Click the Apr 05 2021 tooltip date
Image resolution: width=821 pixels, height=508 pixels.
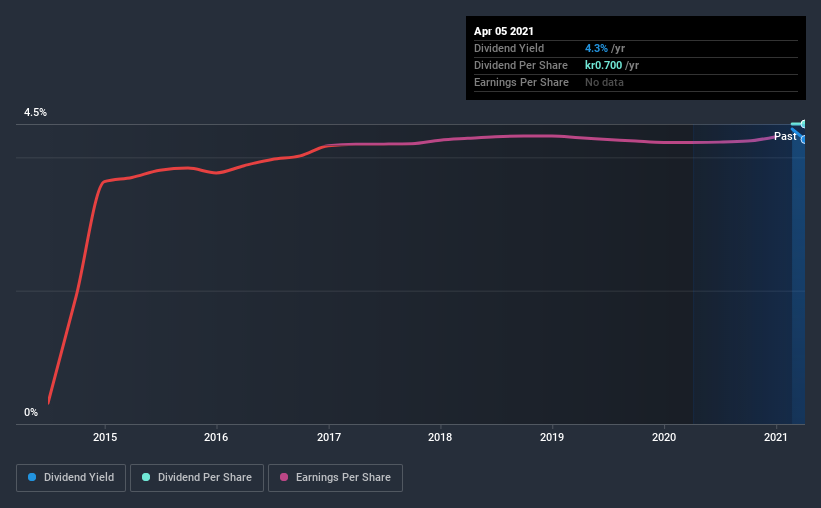pyautogui.click(x=504, y=31)
